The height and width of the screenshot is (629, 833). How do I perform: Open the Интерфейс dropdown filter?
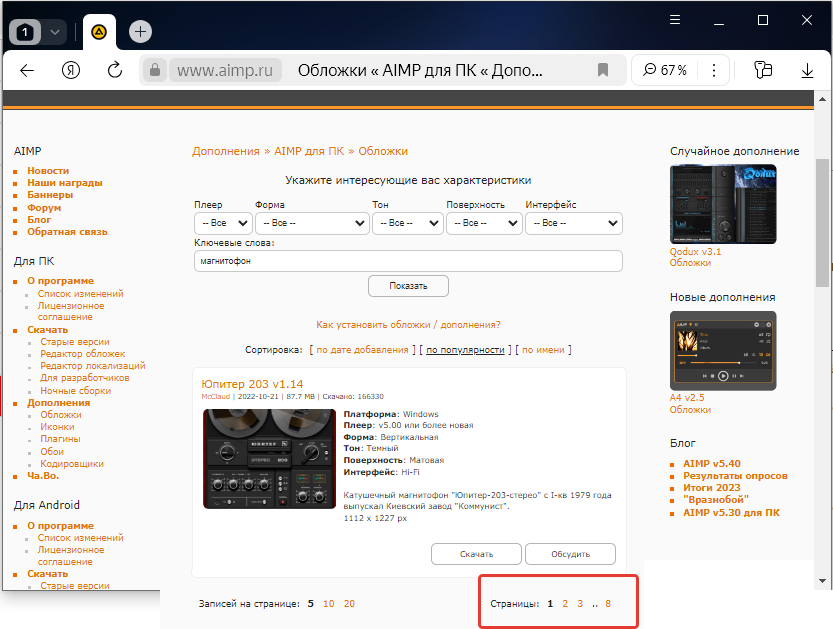click(x=574, y=223)
